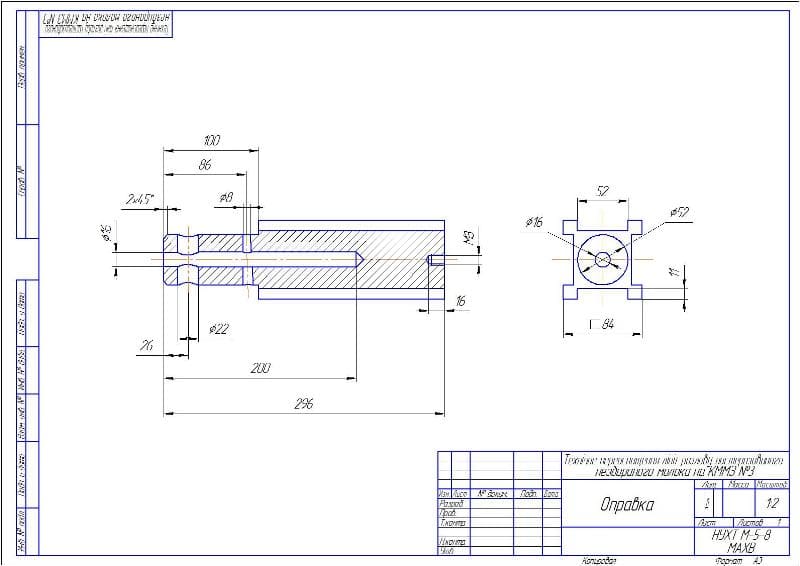The width and height of the screenshot is (800, 566).
Task: Select the 11 dimension beside end view
Action: pos(676,272)
